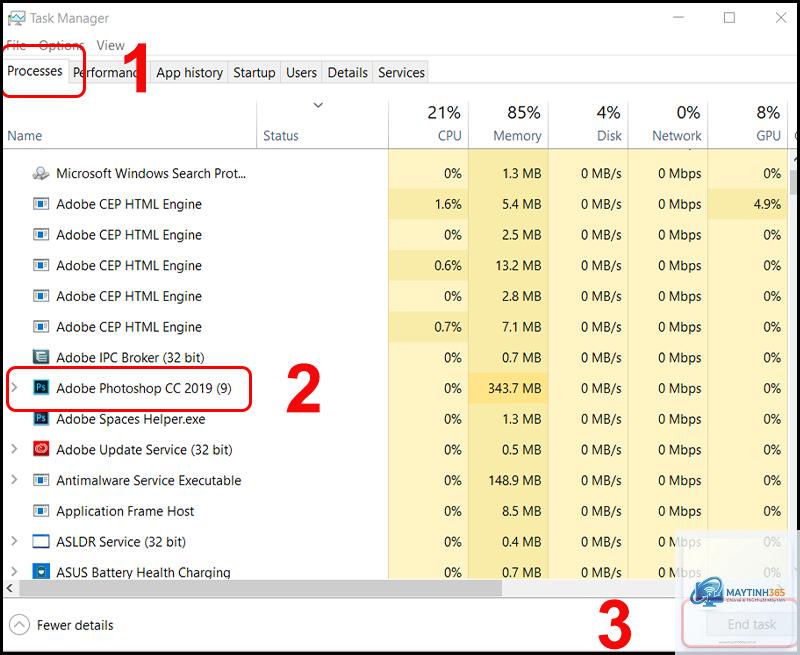Expand the Adobe Update Service (32 bit) group

click(x=14, y=449)
